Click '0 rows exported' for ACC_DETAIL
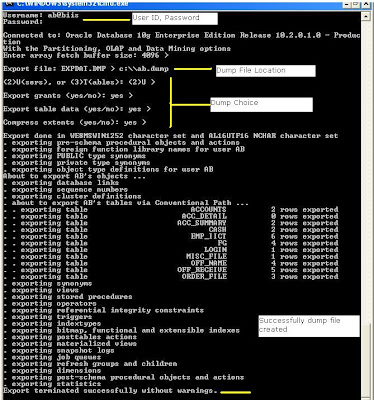Viewport: 374px width, 400px height. pyautogui.click(x=304, y=216)
